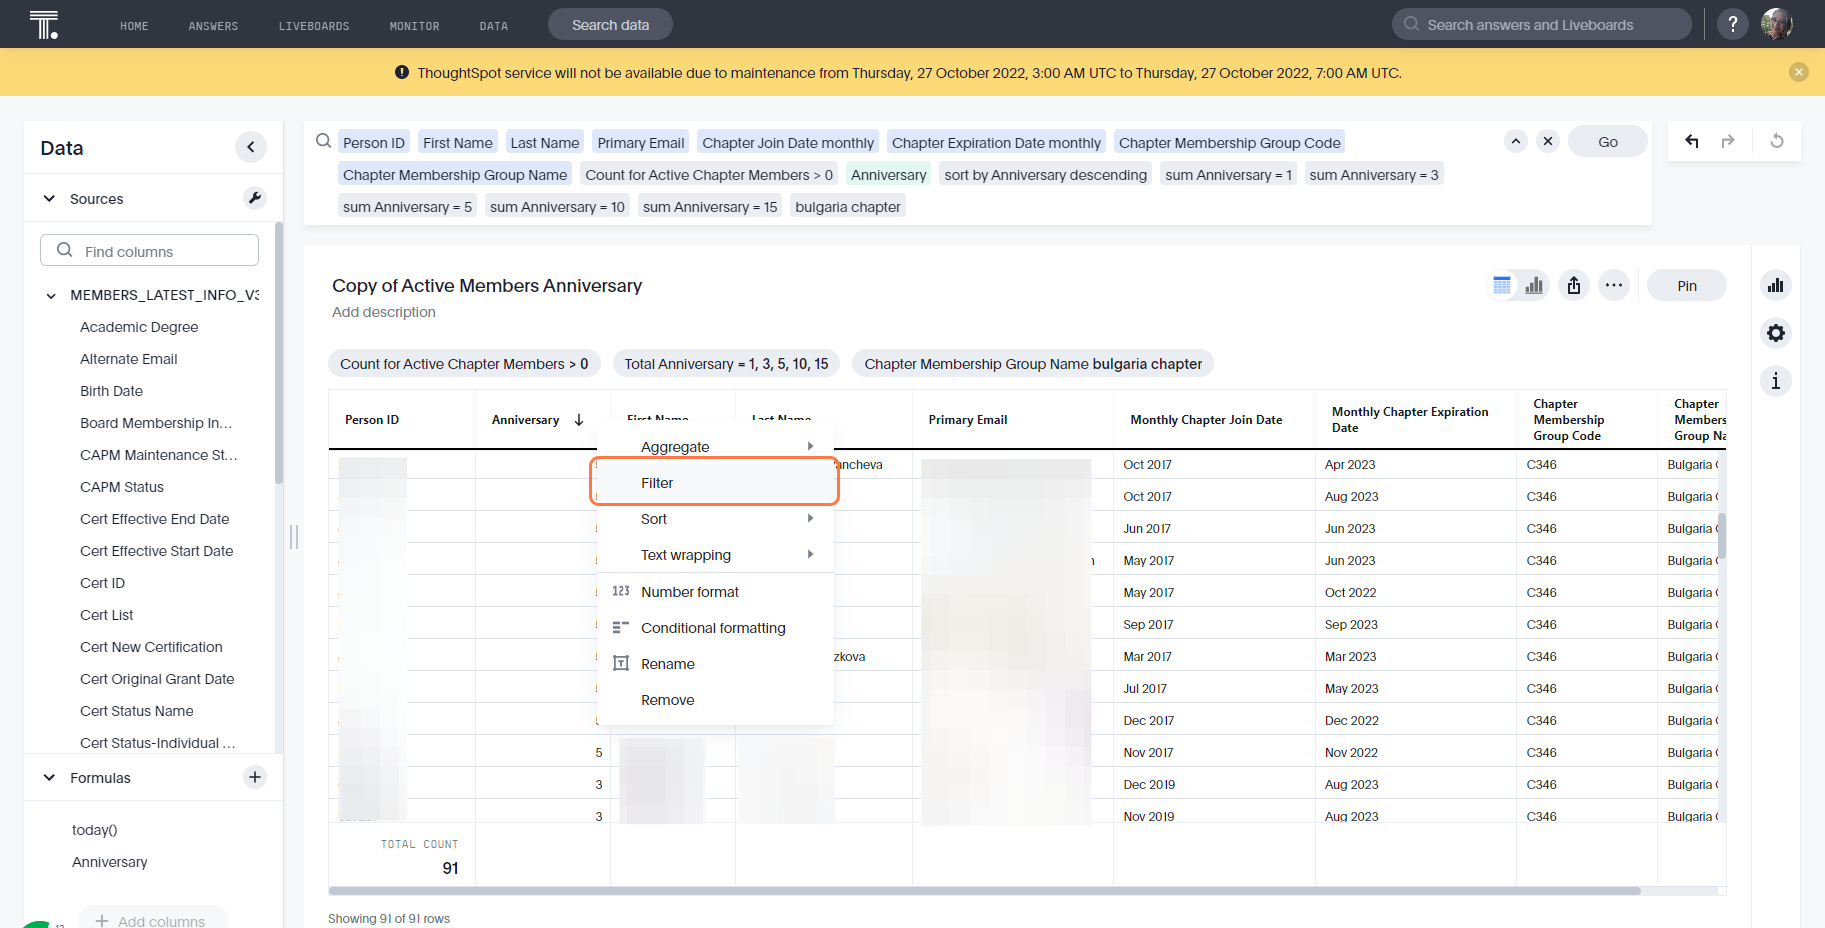Click the Sources wrench icon
1825x928 pixels.
(x=255, y=198)
